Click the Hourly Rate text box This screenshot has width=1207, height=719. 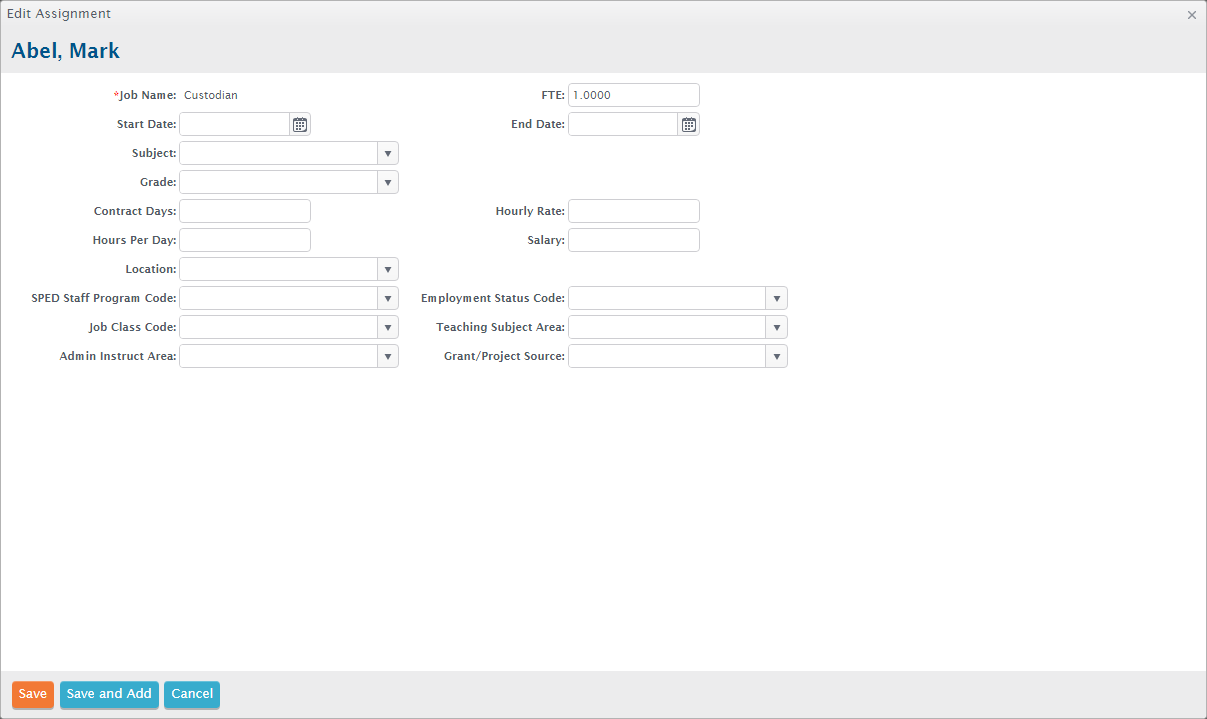(x=633, y=211)
